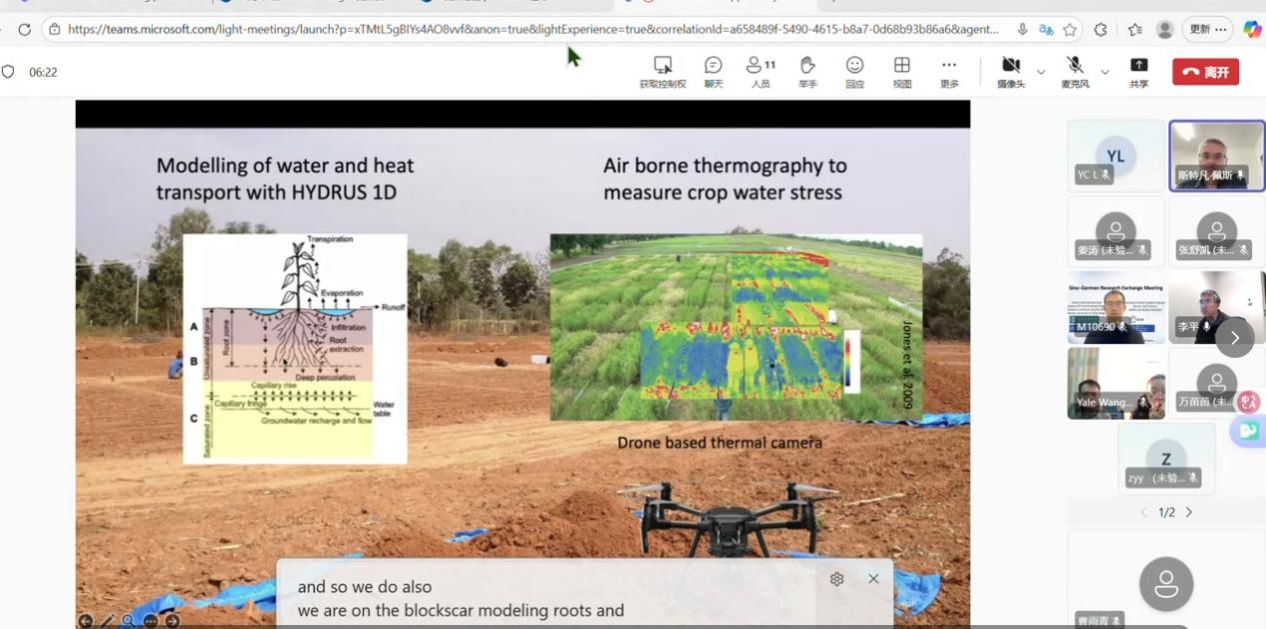The image size is (1266, 629).
Task: Leave the meeting with red 离开 button
Action: pyautogui.click(x=1205, y=72)
